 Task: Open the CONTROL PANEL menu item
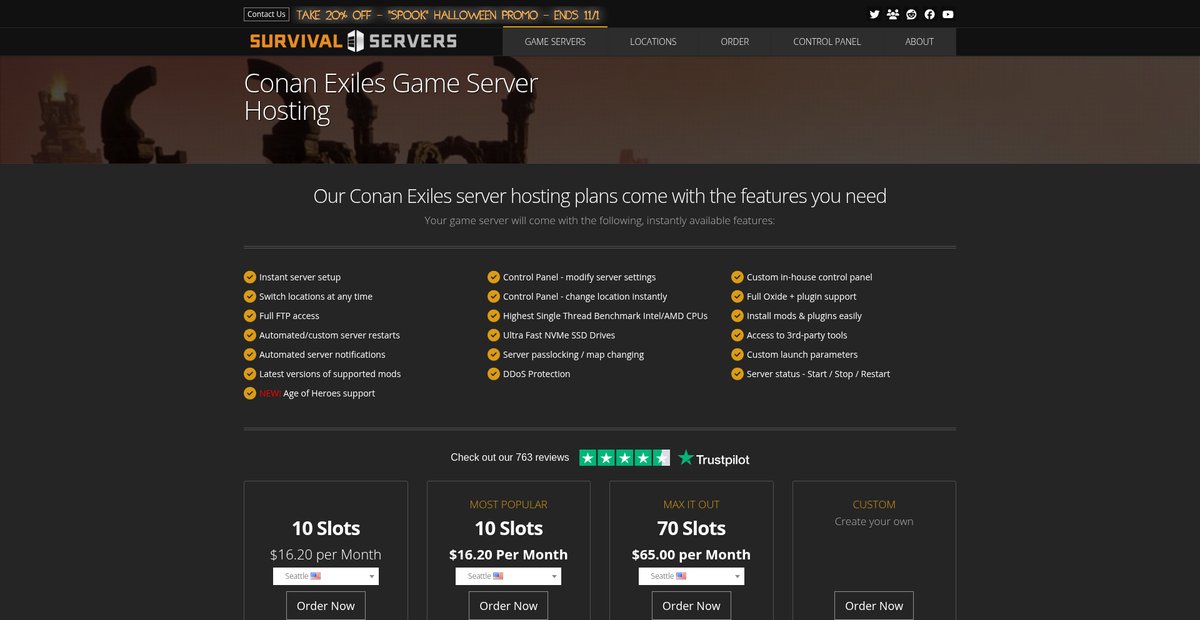click(827, 42)
